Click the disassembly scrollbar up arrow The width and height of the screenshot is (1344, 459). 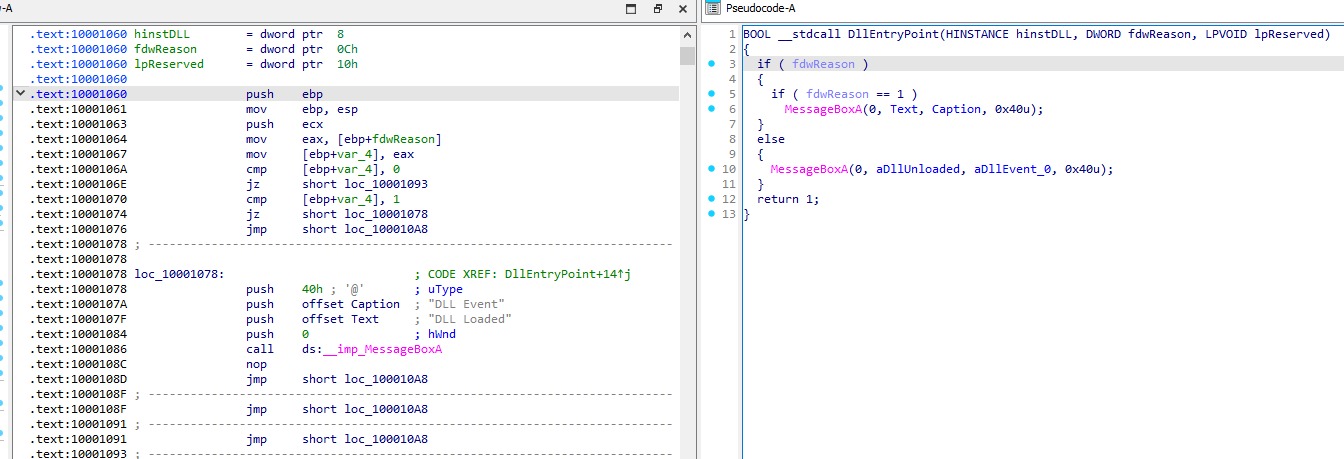687,33
